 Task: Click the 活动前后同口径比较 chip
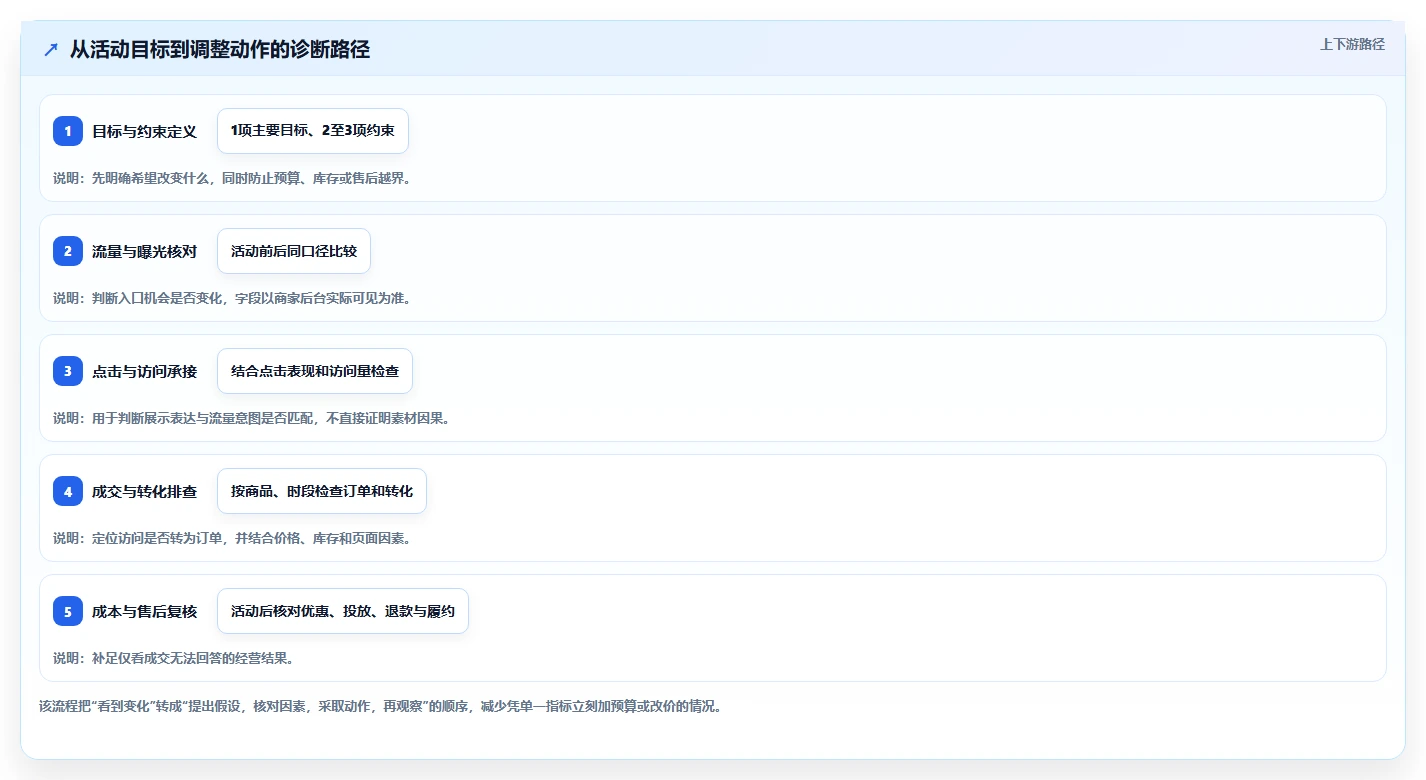pos(294,251)
